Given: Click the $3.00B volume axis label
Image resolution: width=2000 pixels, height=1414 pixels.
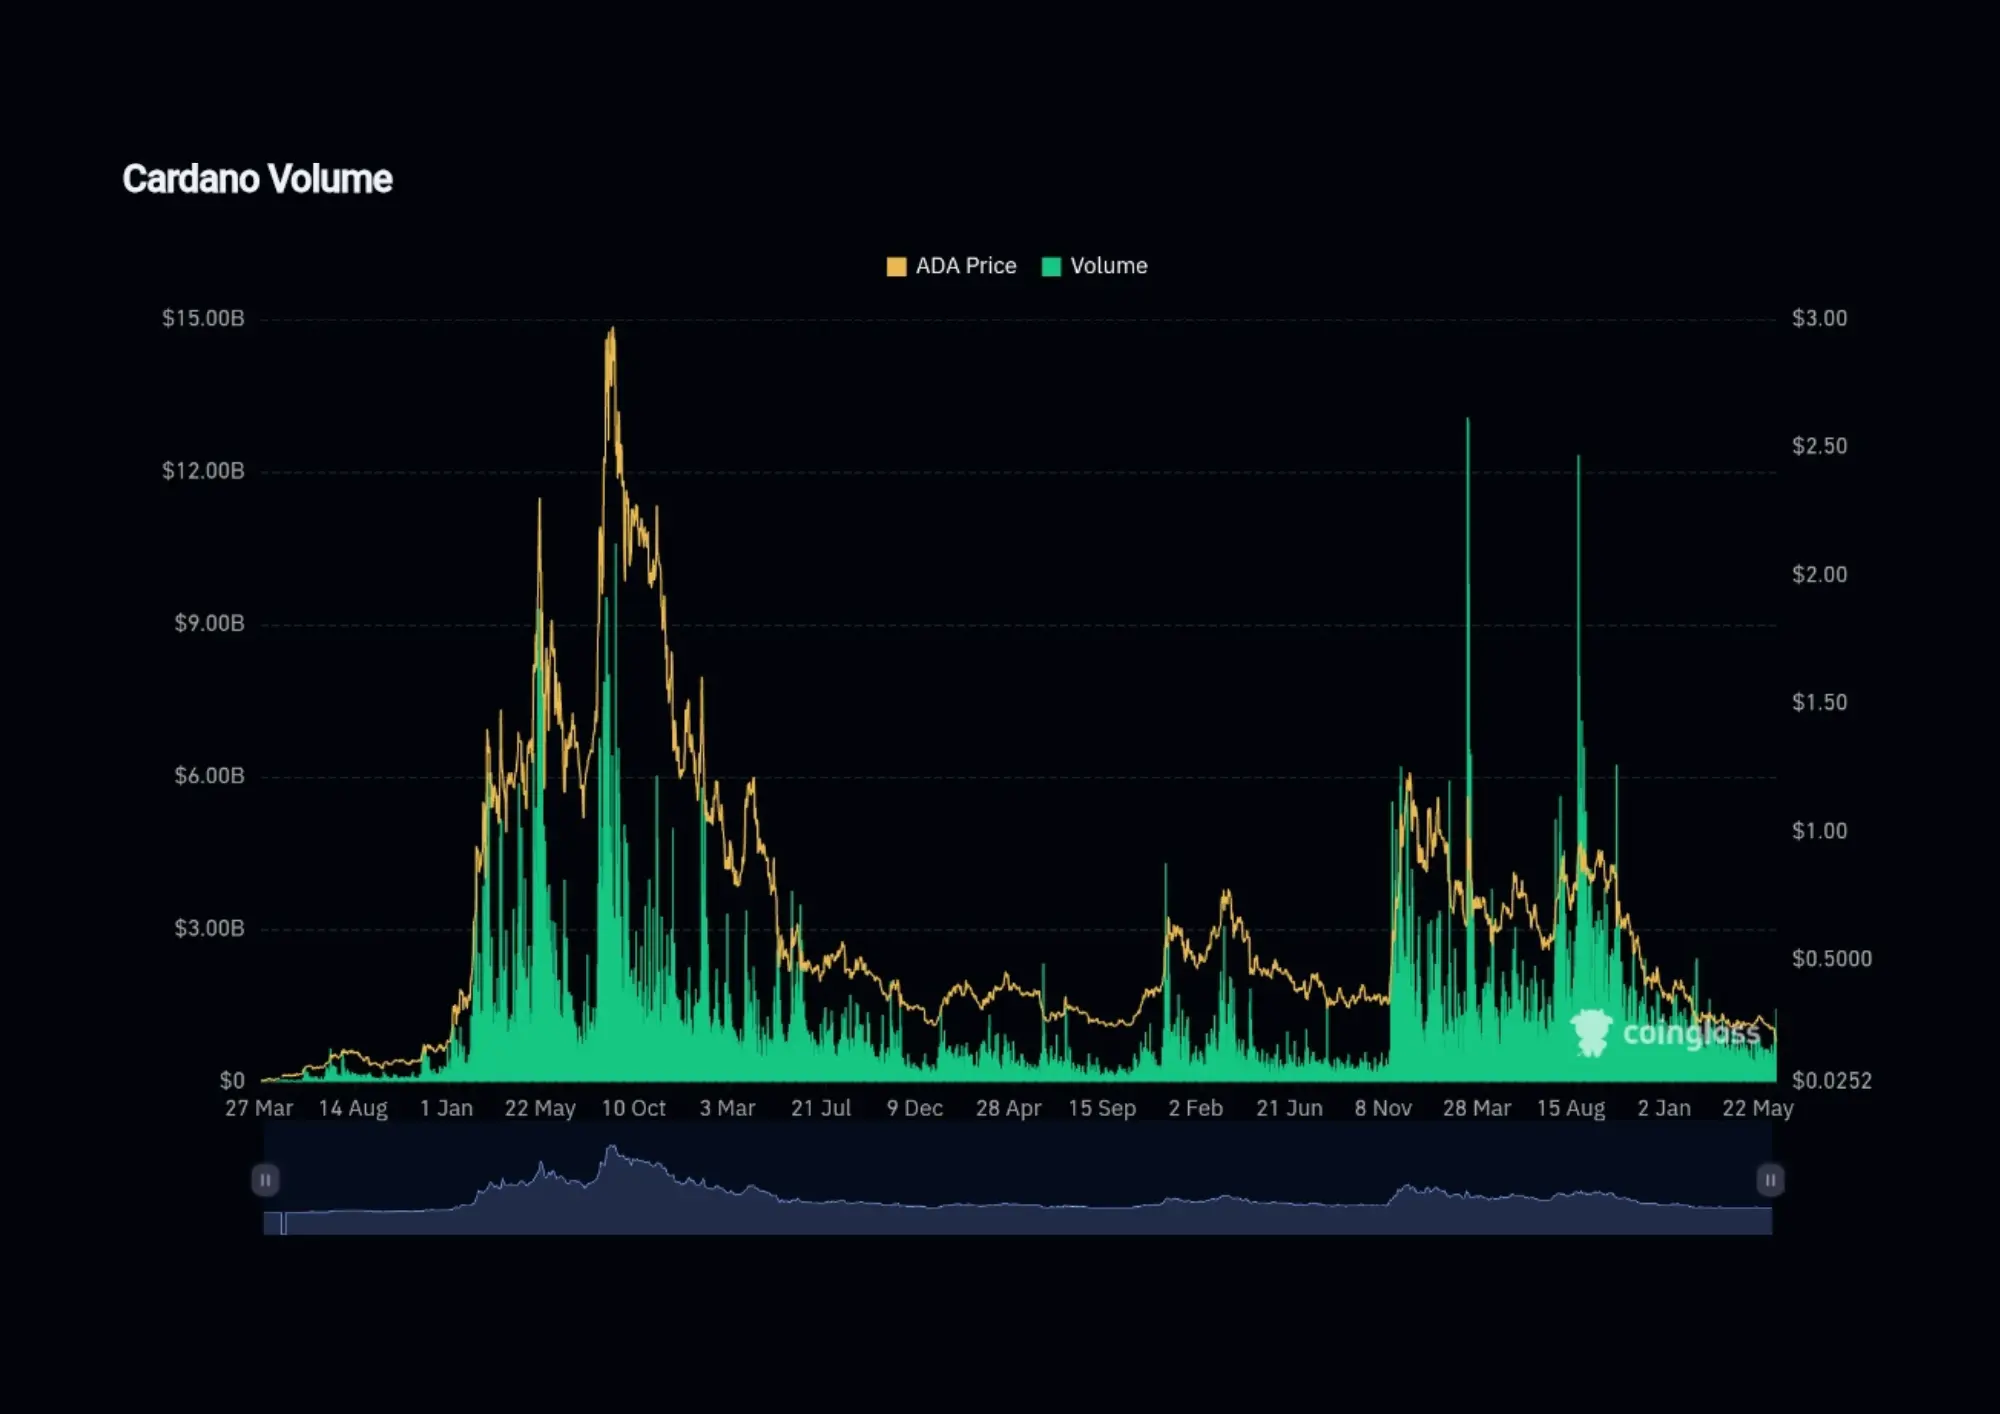Looking at the screenshot, I should [209, 928].
